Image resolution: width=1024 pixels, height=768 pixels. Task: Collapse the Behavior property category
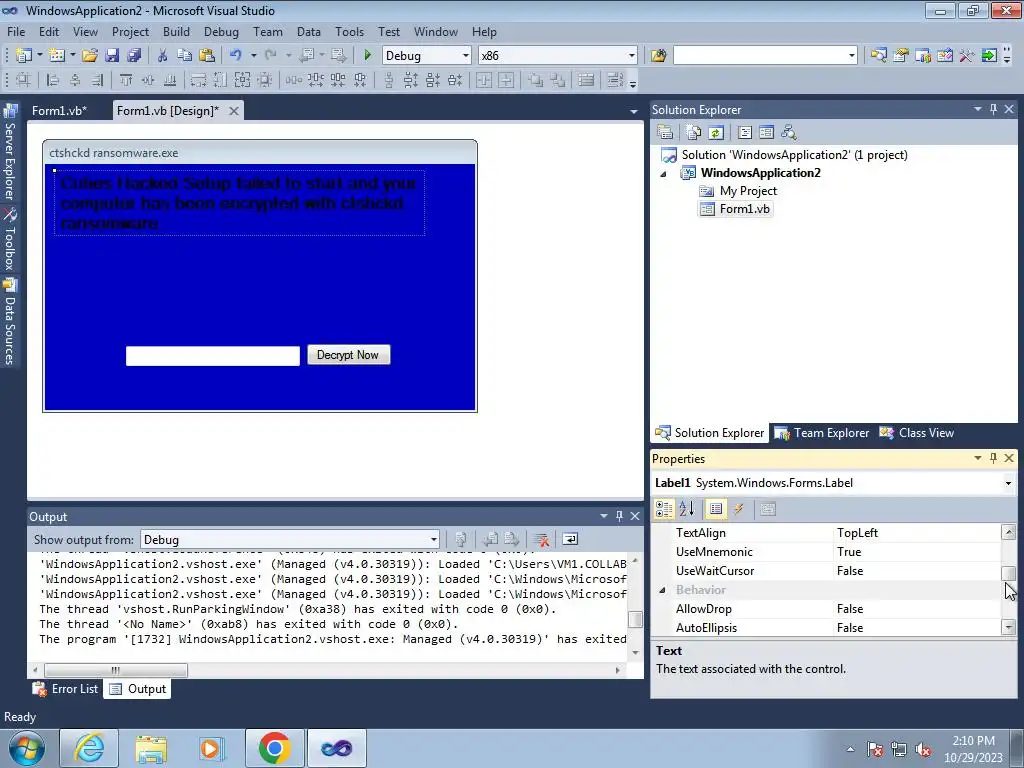pyautogui.click(x=662, y=590)
